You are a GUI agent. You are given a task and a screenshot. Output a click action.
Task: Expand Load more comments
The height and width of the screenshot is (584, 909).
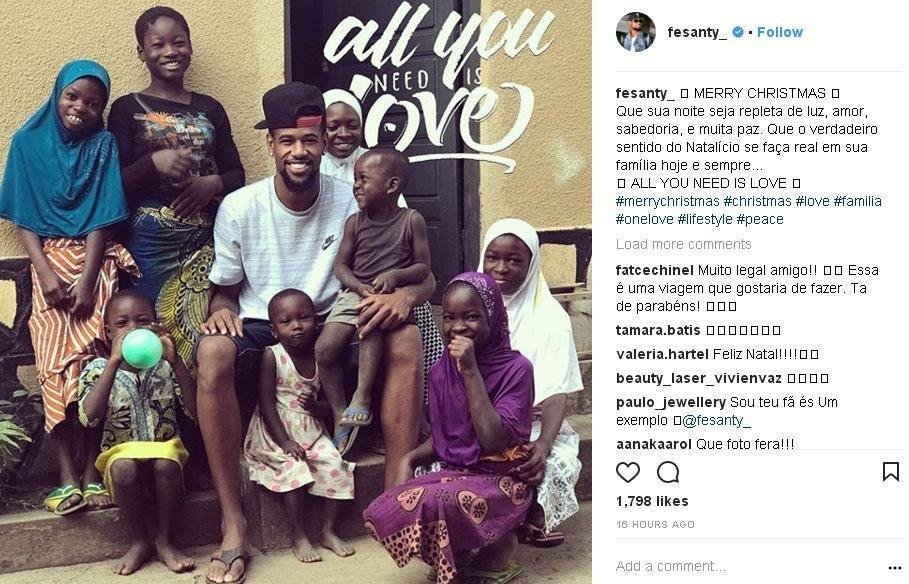[x=683, y=244]
